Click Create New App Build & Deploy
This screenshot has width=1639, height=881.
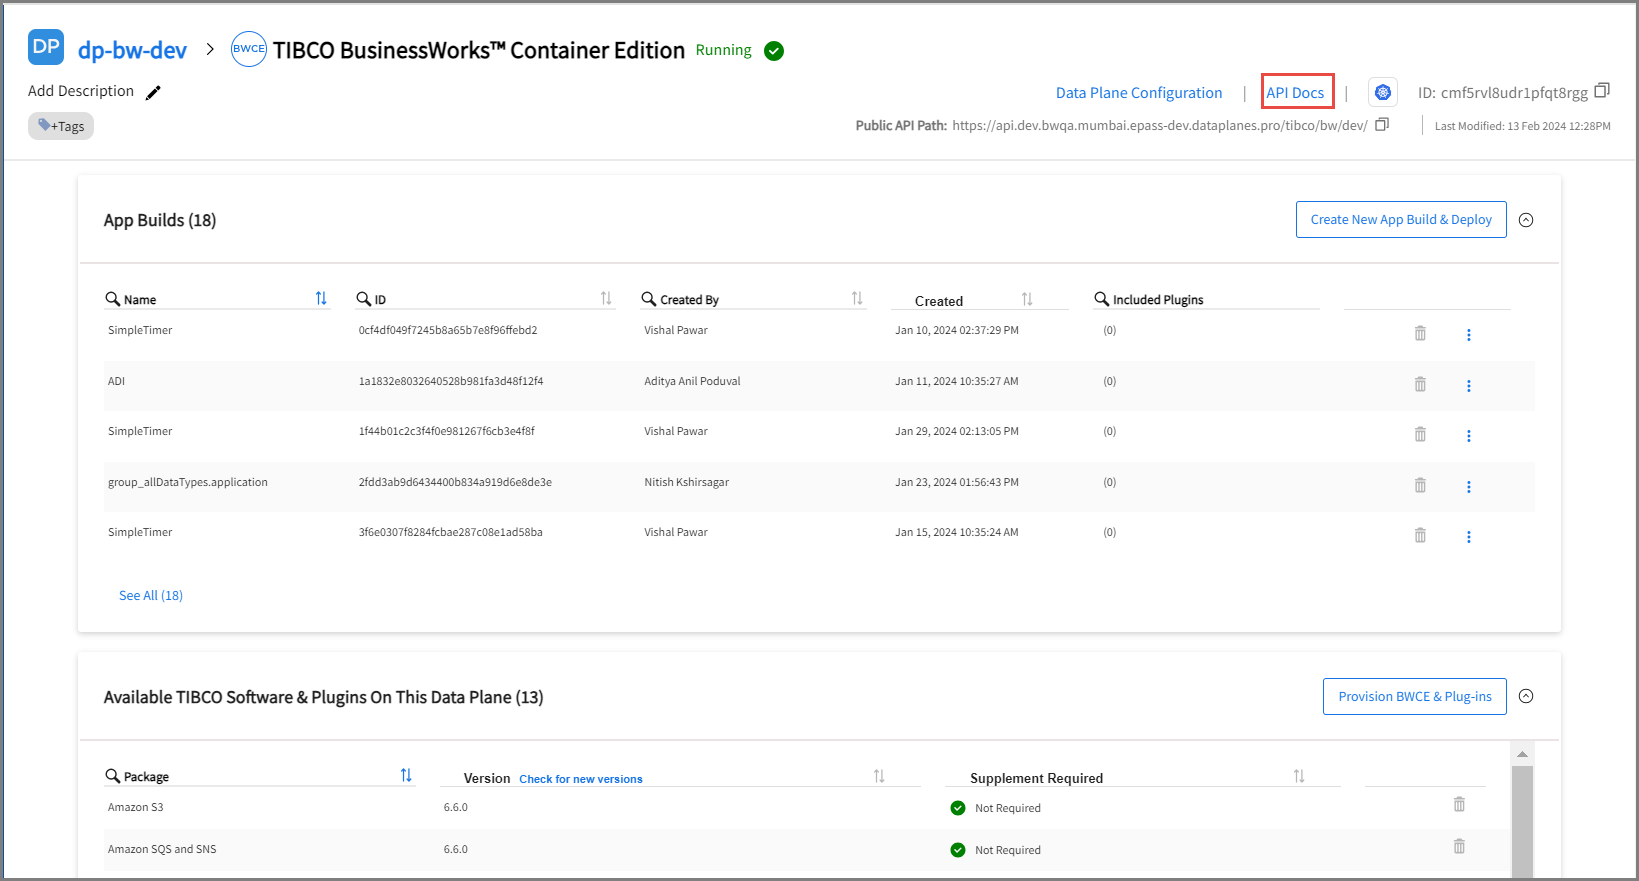click(1401, 220)
